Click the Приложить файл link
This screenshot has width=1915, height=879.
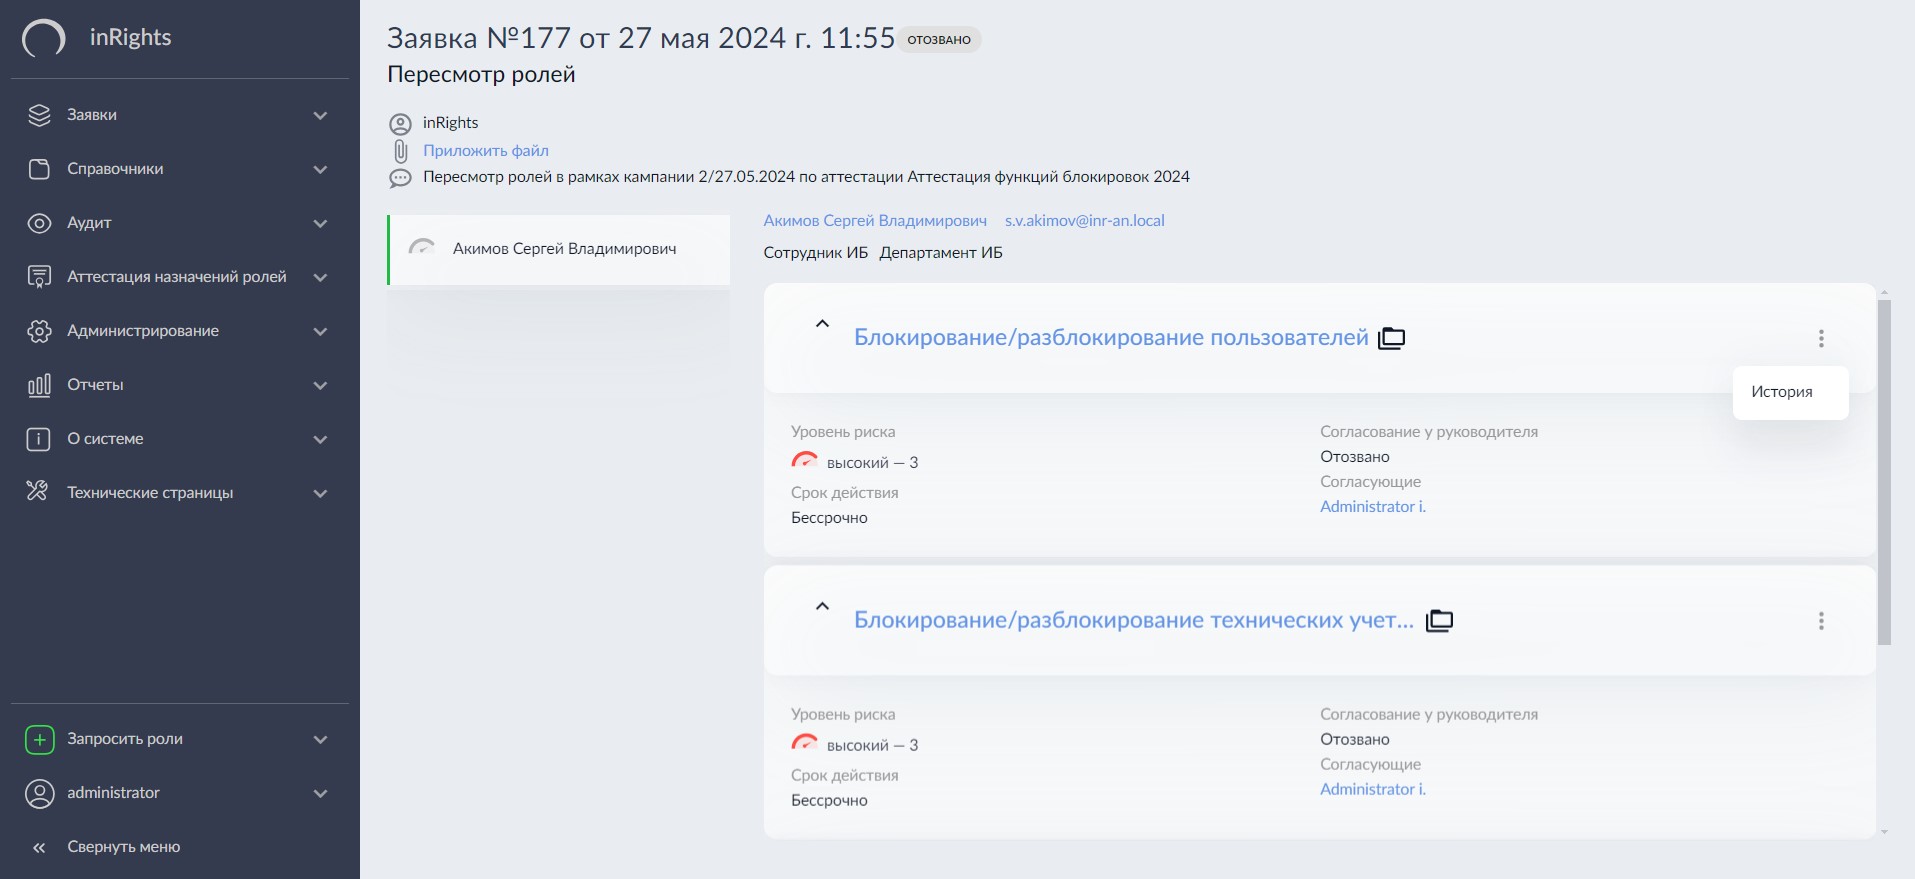coord(485,151)
